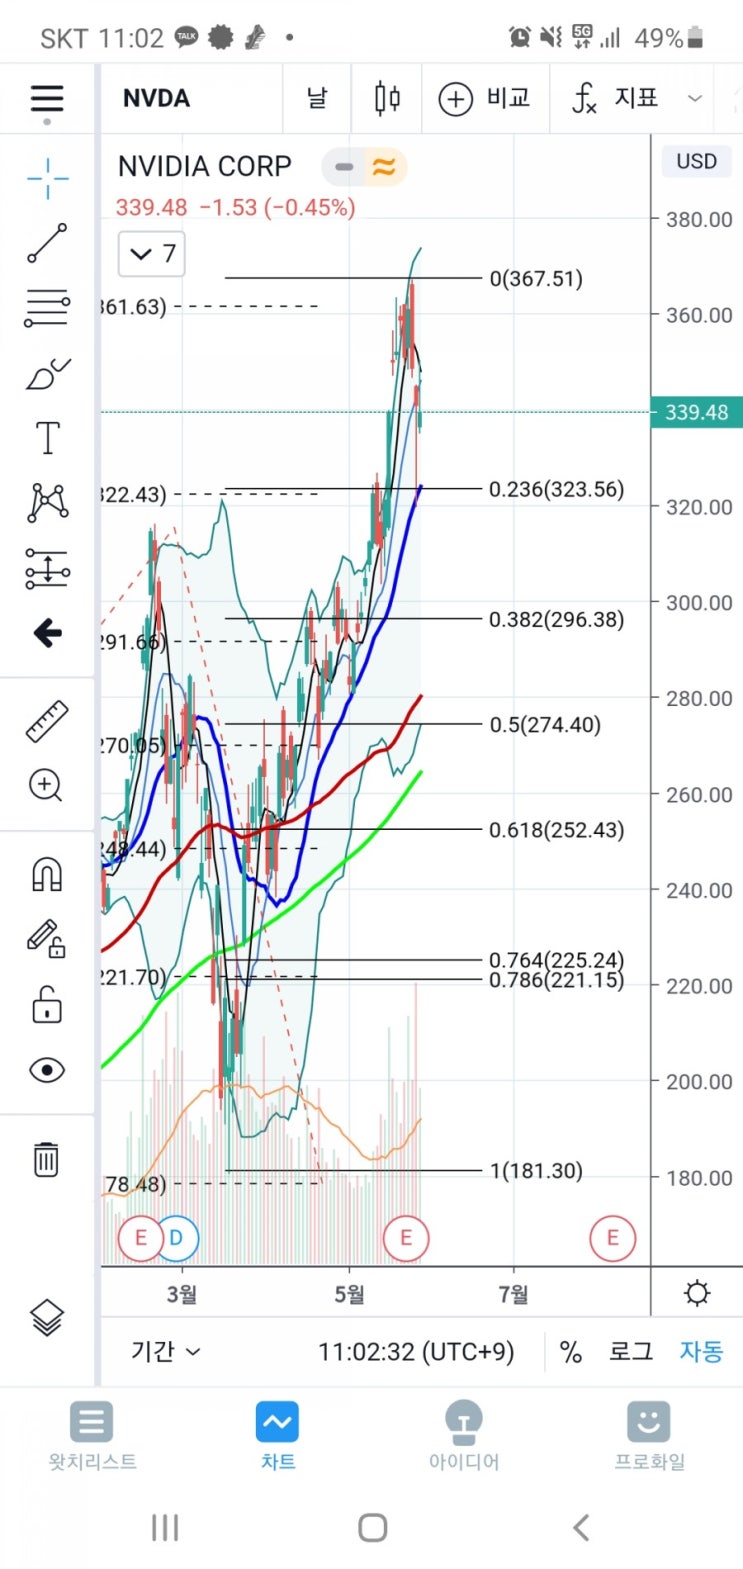The width and height of the screenshot is (743, 1569).
Task: Change the candlestick chart type
Action: coord(387,98)
